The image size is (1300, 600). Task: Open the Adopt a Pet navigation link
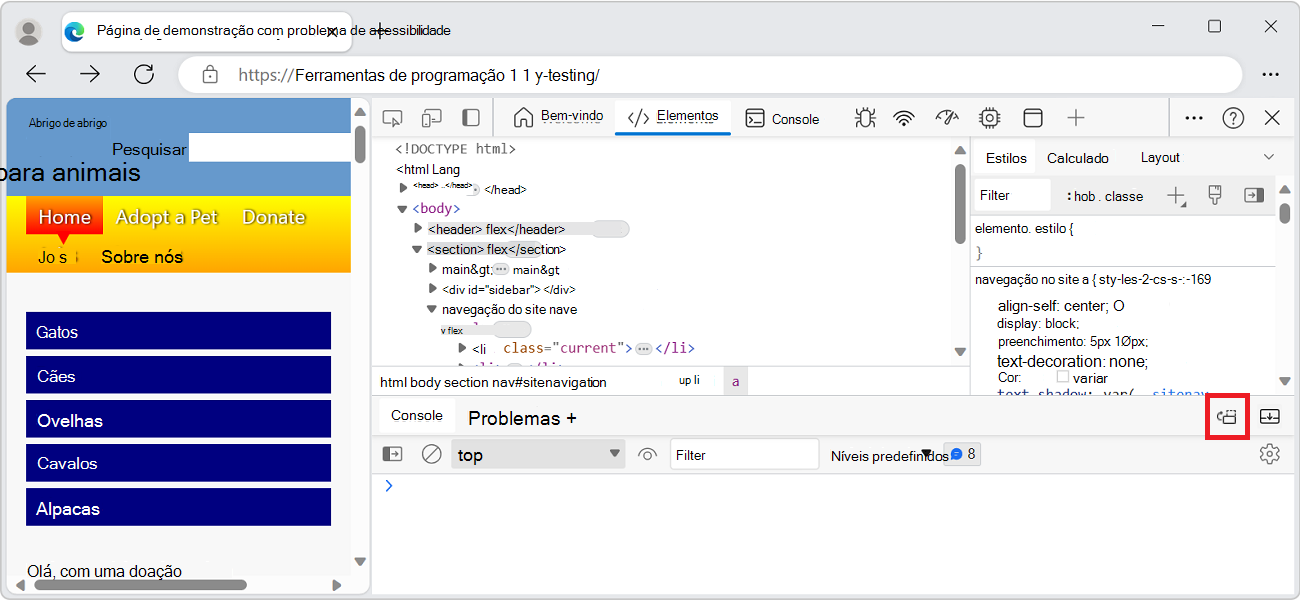click(x=166, y=216)
